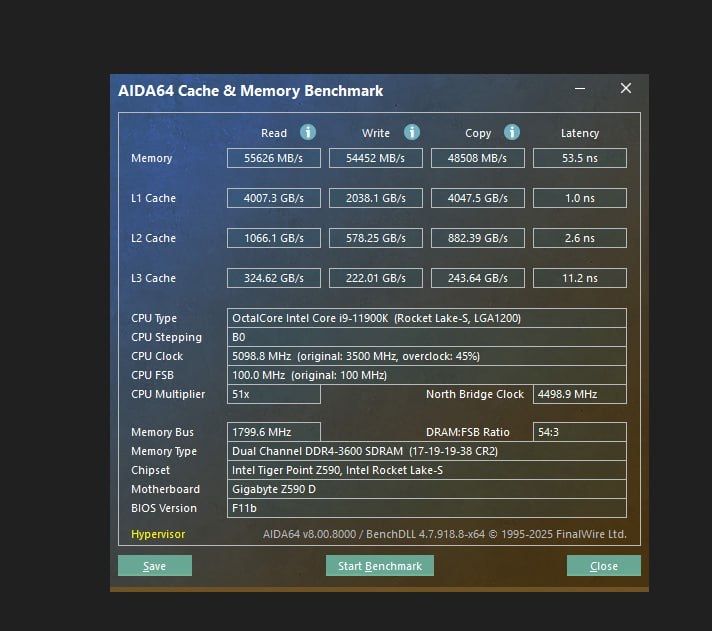Save the benchmark results
Image resolution: width=712 pixels, height=631 pixels.
(155, 566)
